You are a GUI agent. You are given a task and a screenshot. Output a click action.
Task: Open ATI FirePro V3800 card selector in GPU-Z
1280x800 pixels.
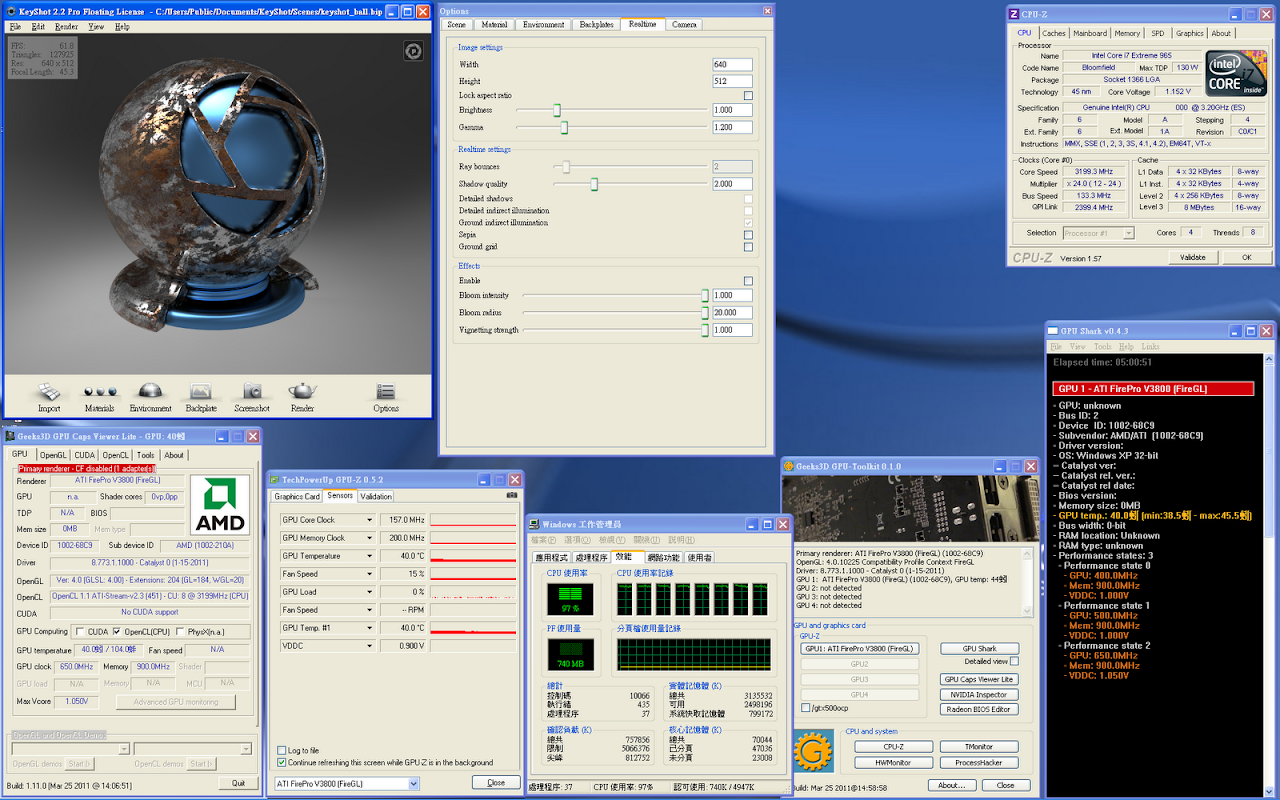(347, 784)
